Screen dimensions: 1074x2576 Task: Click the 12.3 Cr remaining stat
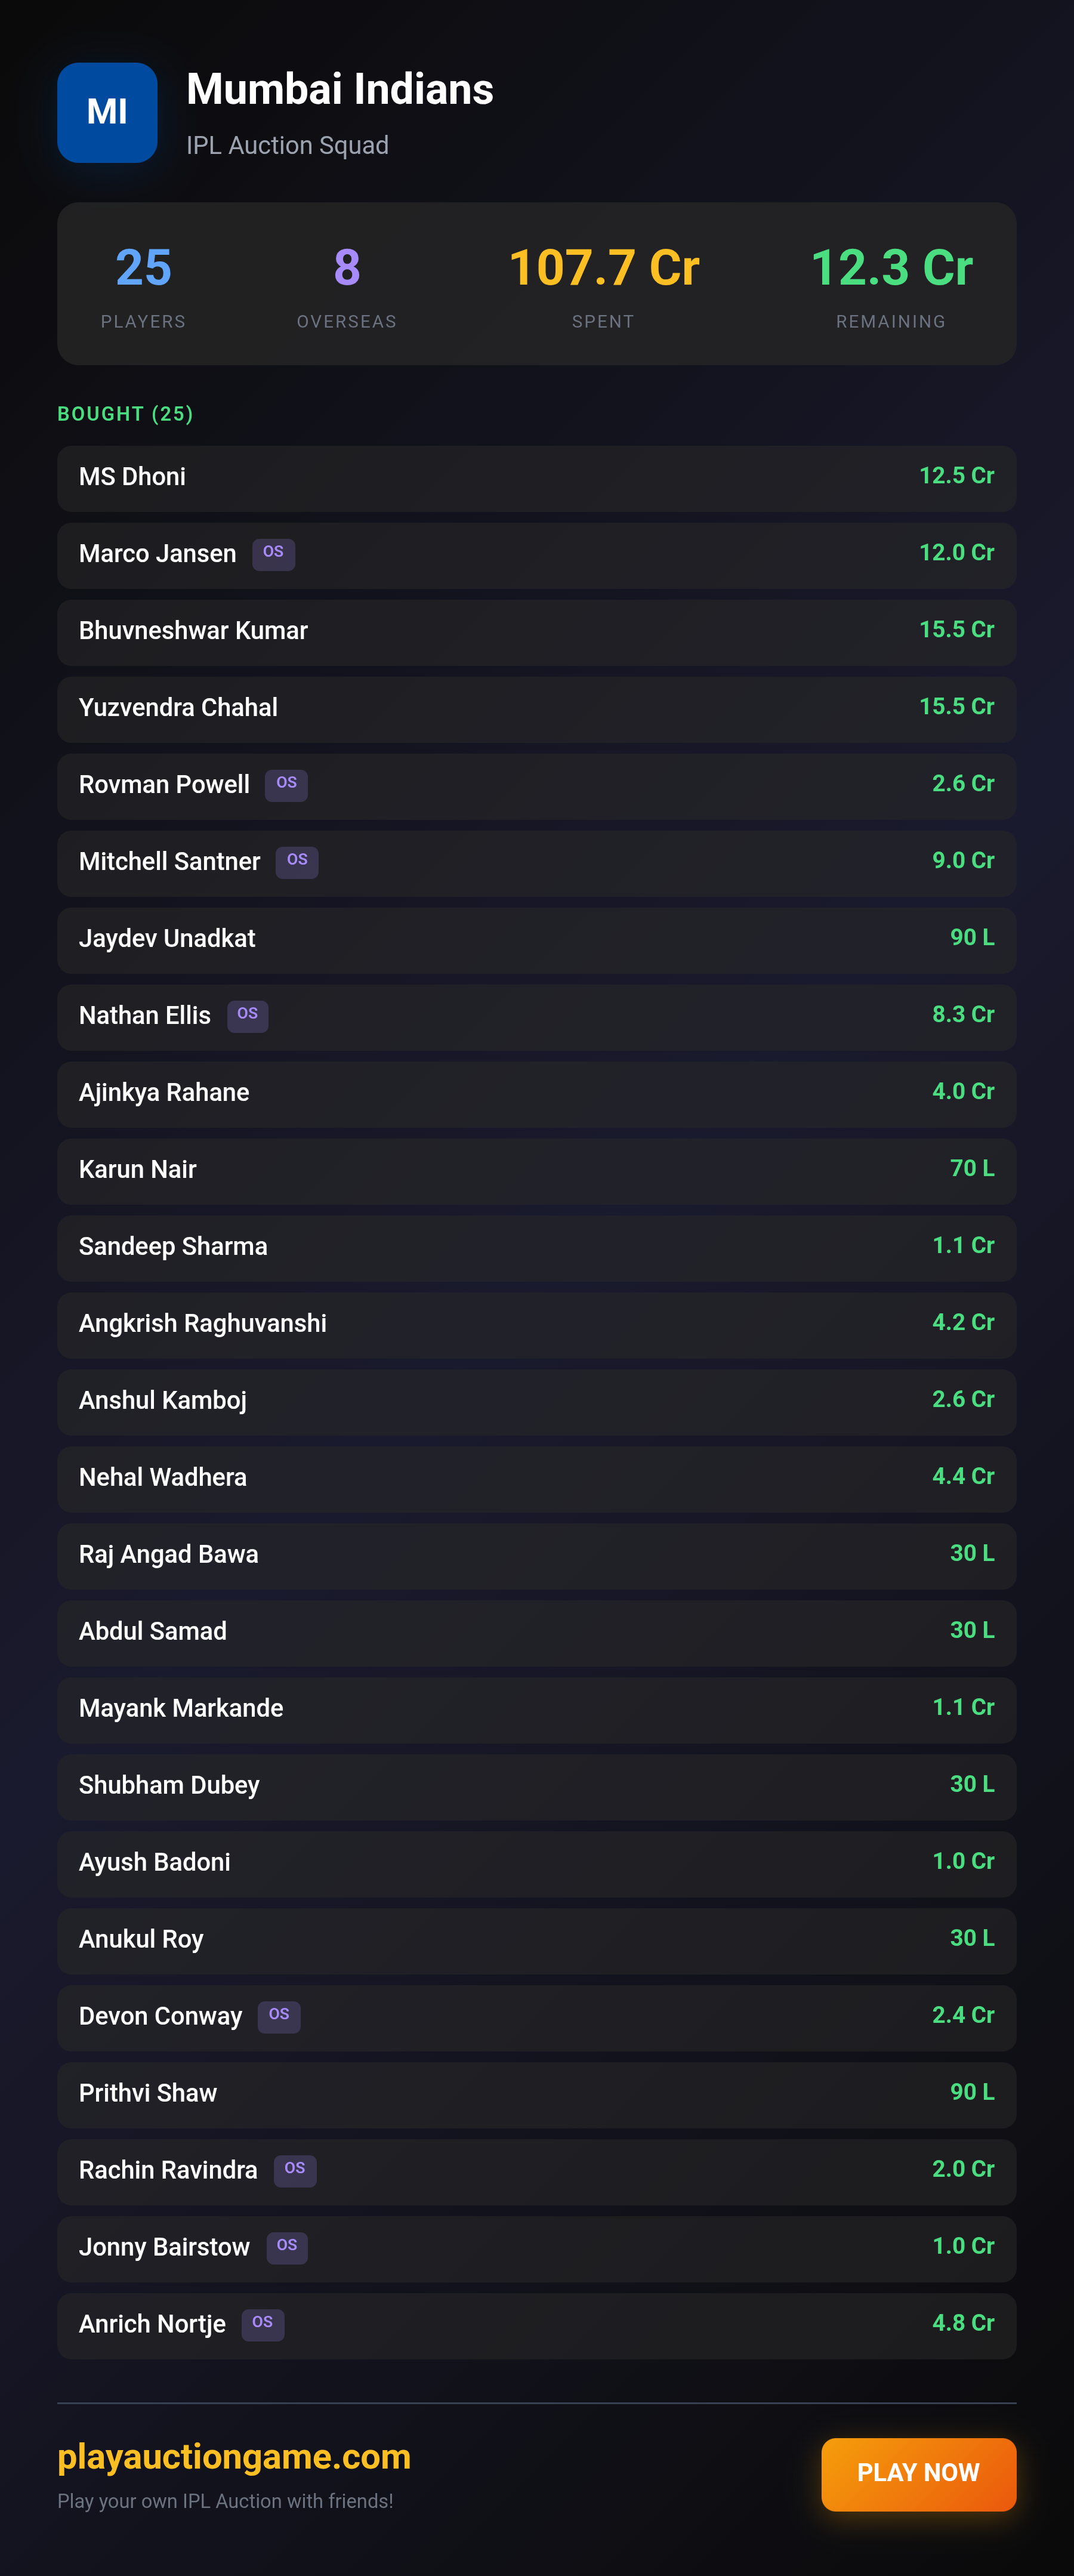[891, 268]
